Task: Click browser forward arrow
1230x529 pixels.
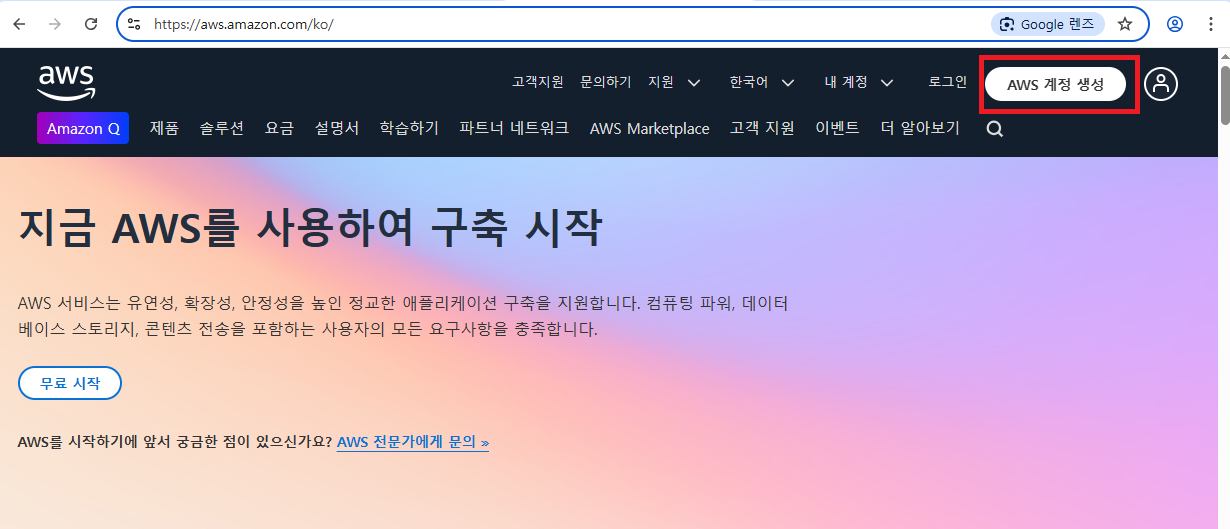Action: [55, 24]
